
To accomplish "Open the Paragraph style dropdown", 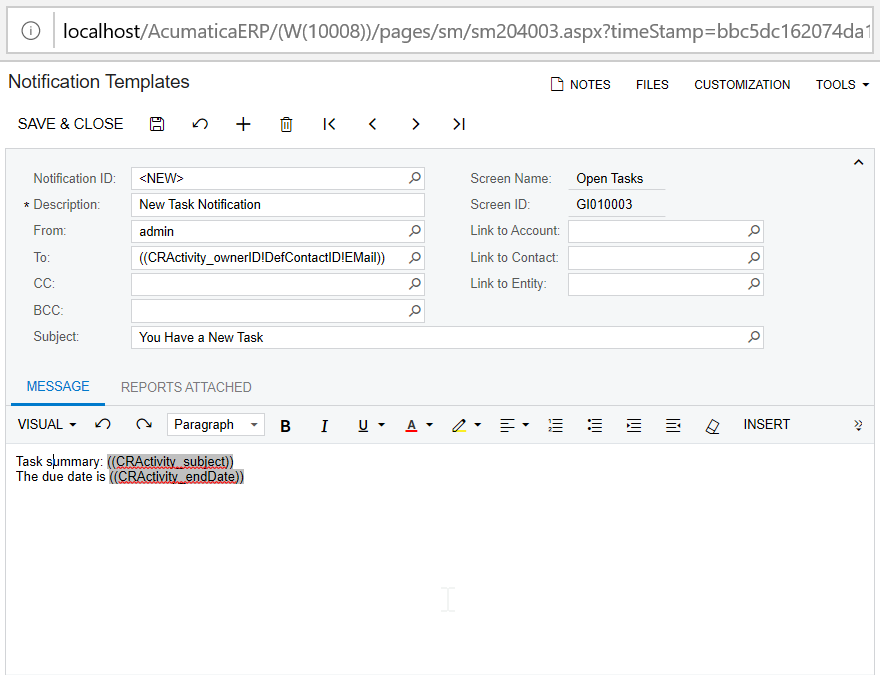I will [215, 424].
